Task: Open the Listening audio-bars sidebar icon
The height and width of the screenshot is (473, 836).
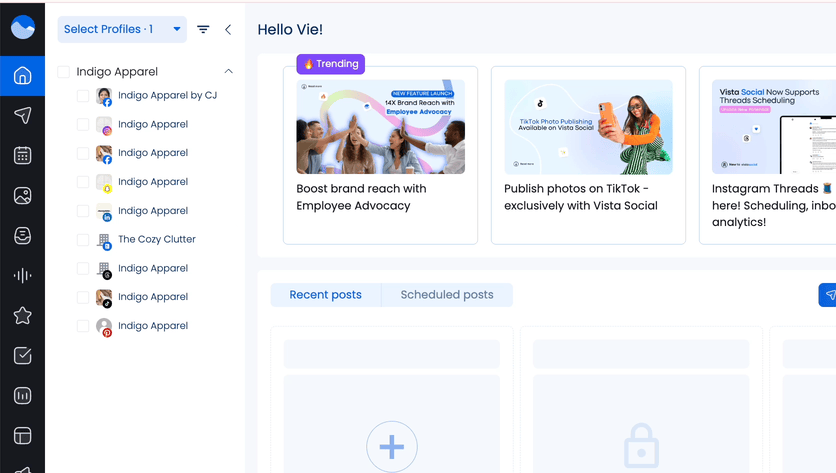Action: [x=22, y=276]
